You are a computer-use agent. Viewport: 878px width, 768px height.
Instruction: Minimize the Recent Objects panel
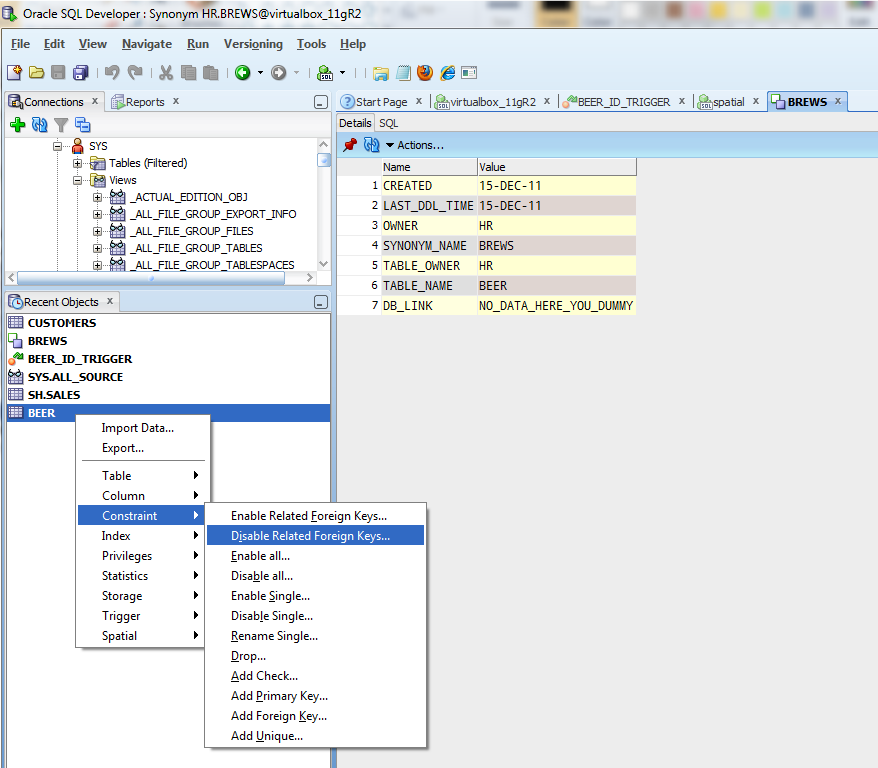[320, 302]
